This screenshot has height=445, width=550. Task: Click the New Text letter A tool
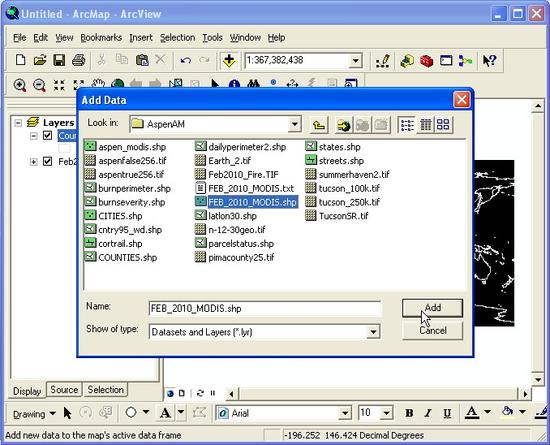165,413
